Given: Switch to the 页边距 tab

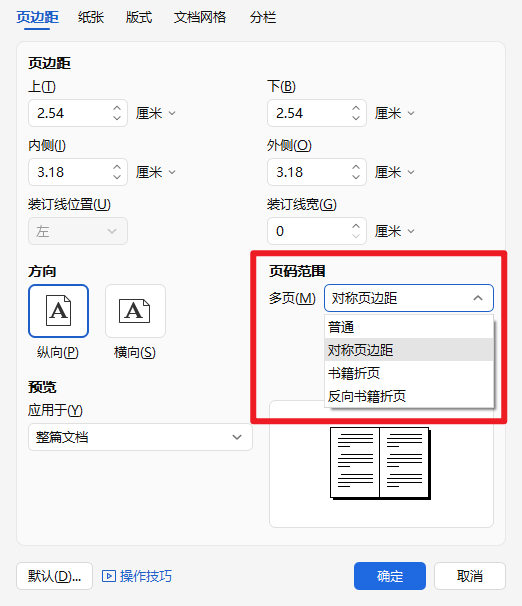Looking at the screenshot, I should pos(37,17).
